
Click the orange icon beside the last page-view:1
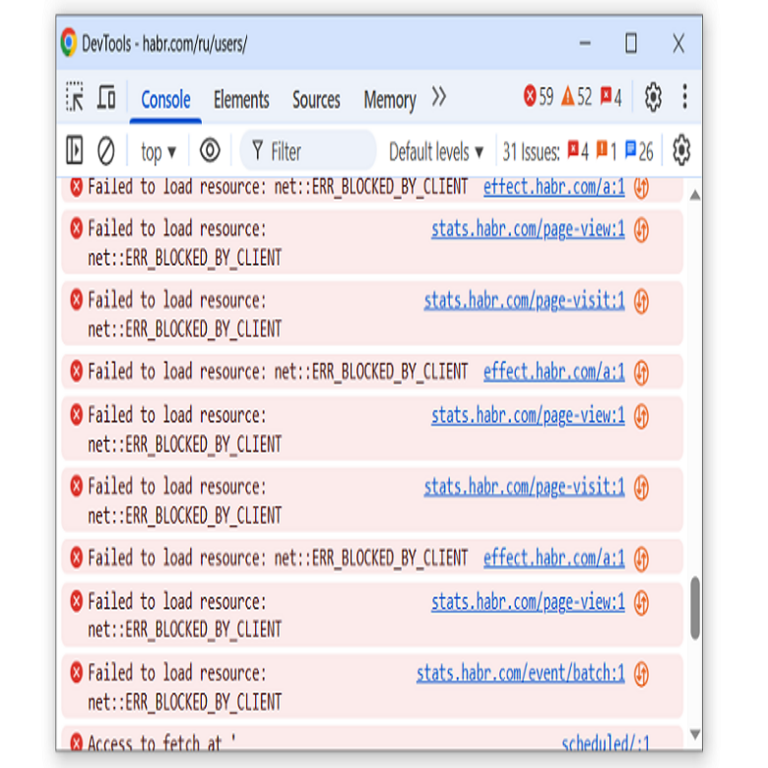[x=641, y=602]
